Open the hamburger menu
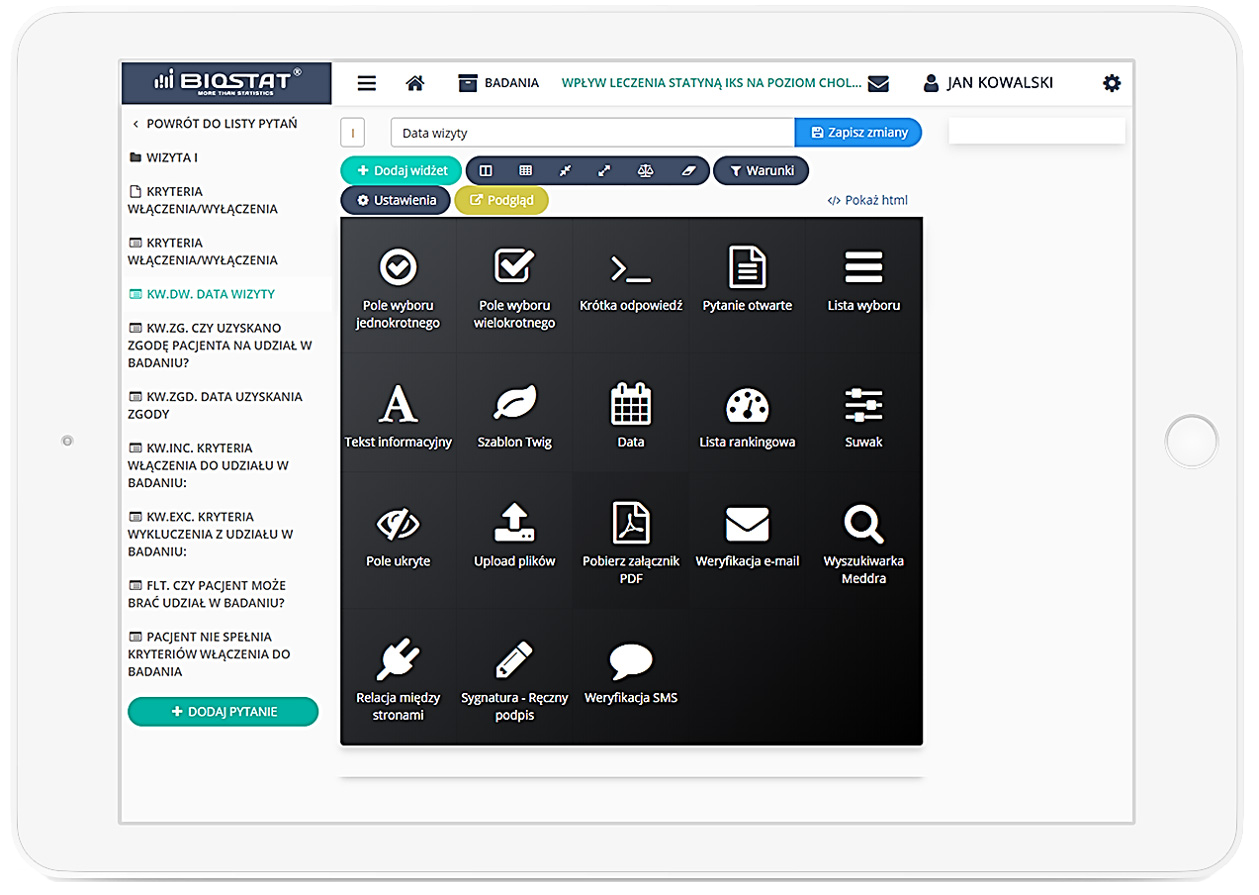Viewport: 1259px width, 895px height. pos(366,83)
